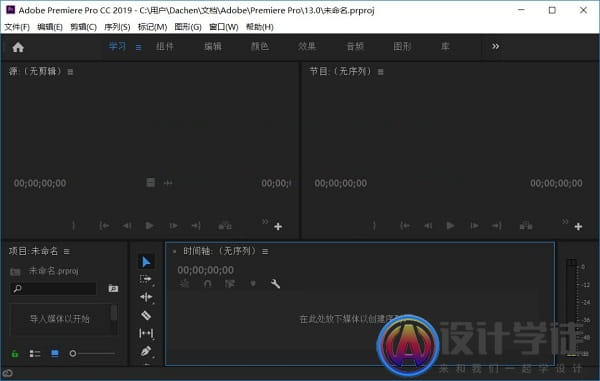The width and height of the screenshot is (600, 381).
Task: Expand more buttons chevron in Source monitor
Action: [265, 221]
